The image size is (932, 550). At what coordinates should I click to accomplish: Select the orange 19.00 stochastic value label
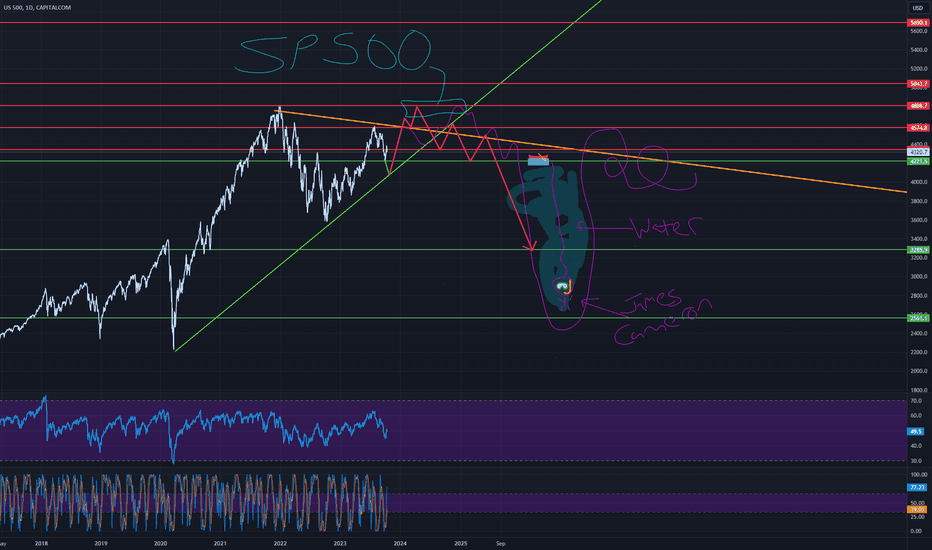click(x=917, y=510)
